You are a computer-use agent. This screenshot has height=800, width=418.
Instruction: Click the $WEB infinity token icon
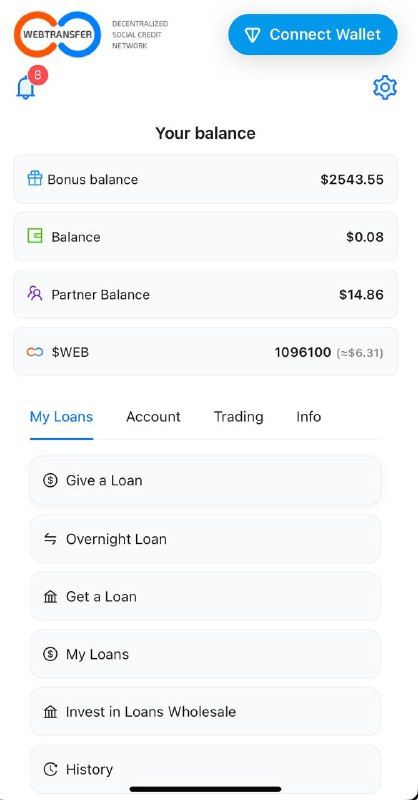click(35, 352)
